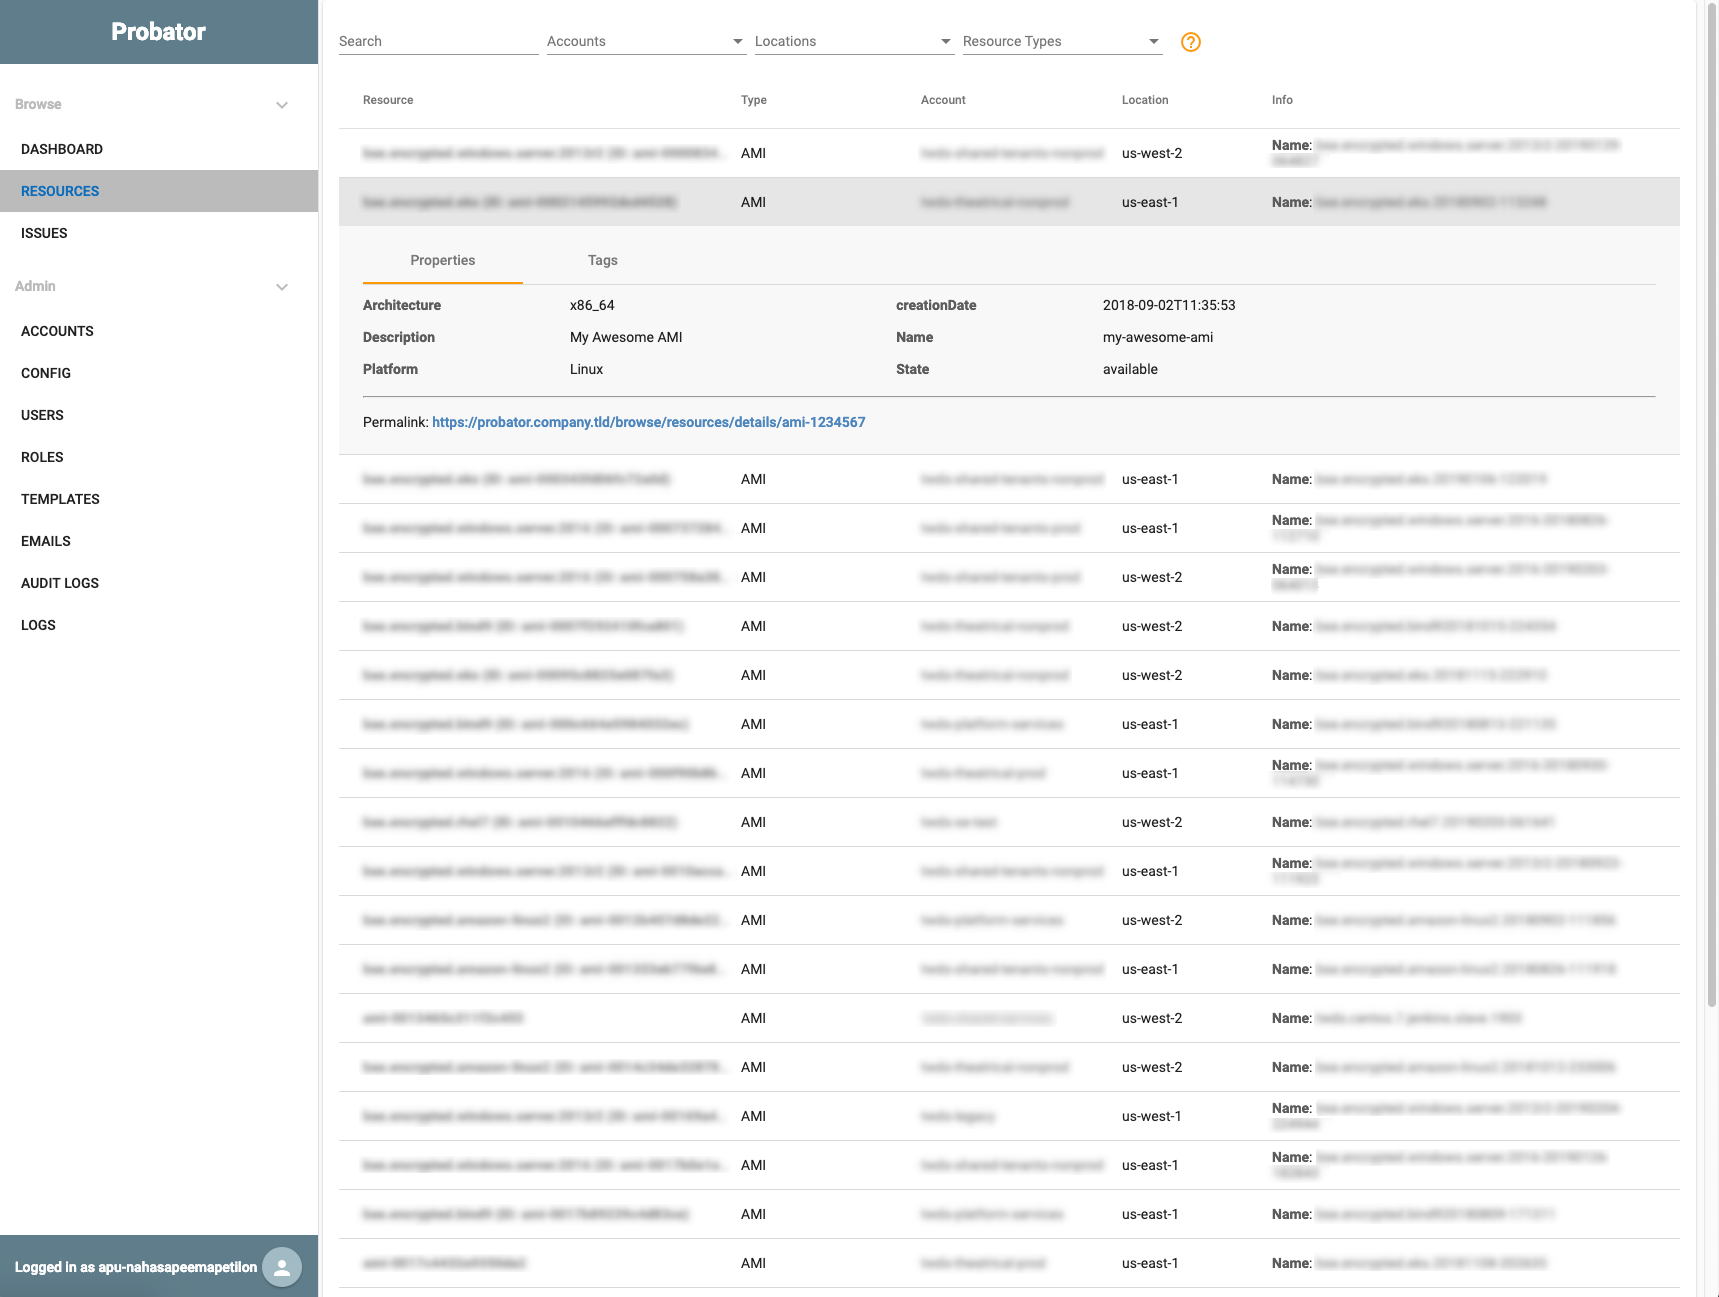Open the AMI permalink URL
The height and width of the screenshot is (1297, 1719).
point(648,422)
